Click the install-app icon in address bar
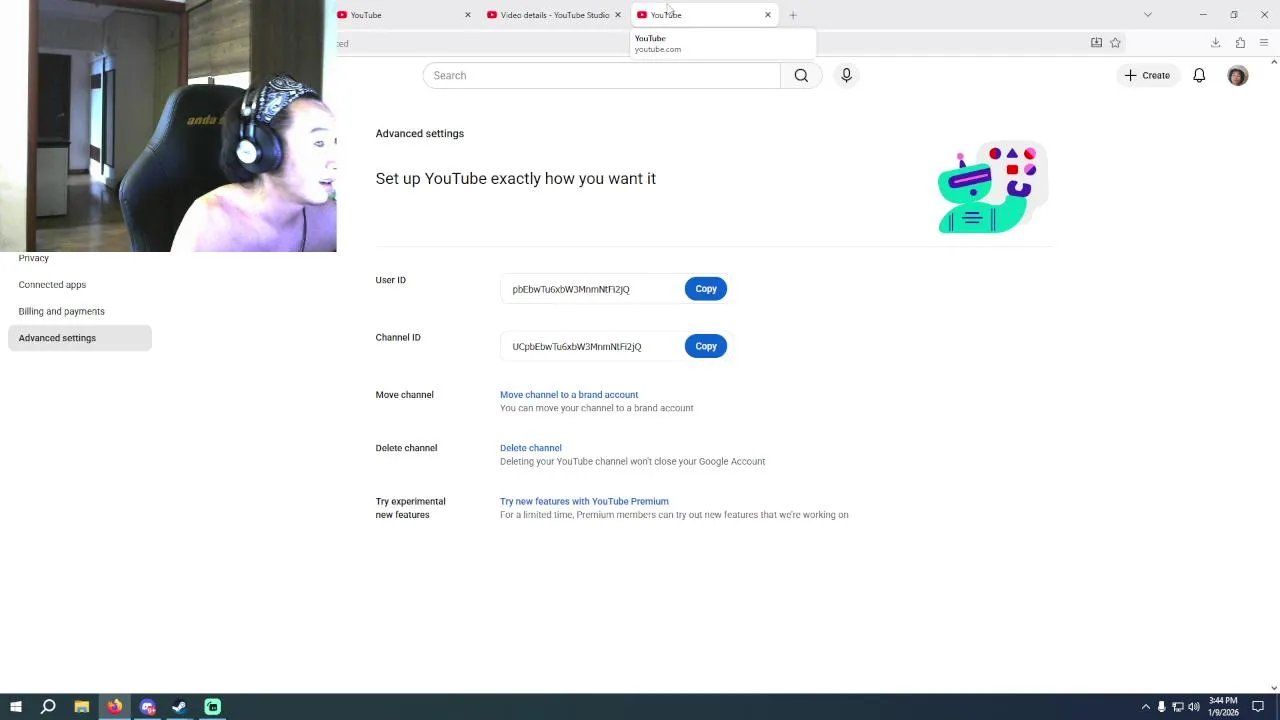The height and width of the screenshot is (720, 1280). 1096,43
